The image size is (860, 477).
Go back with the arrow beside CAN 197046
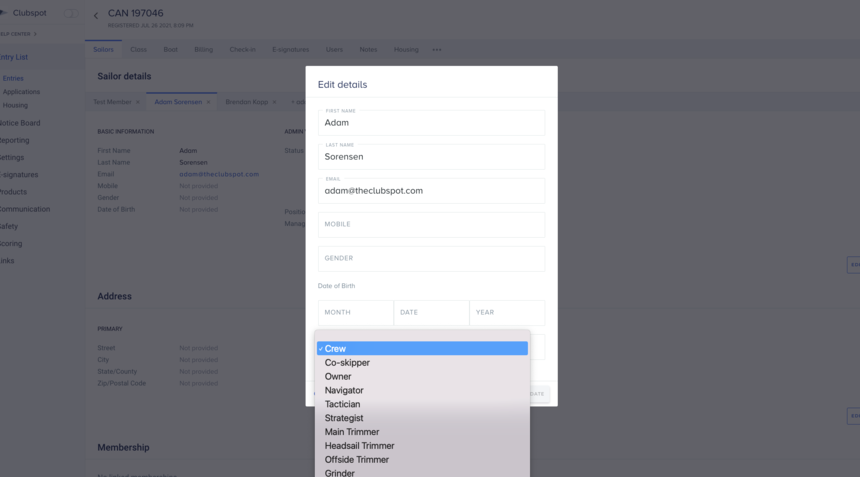pyautogui.click(x=96, y=16)
